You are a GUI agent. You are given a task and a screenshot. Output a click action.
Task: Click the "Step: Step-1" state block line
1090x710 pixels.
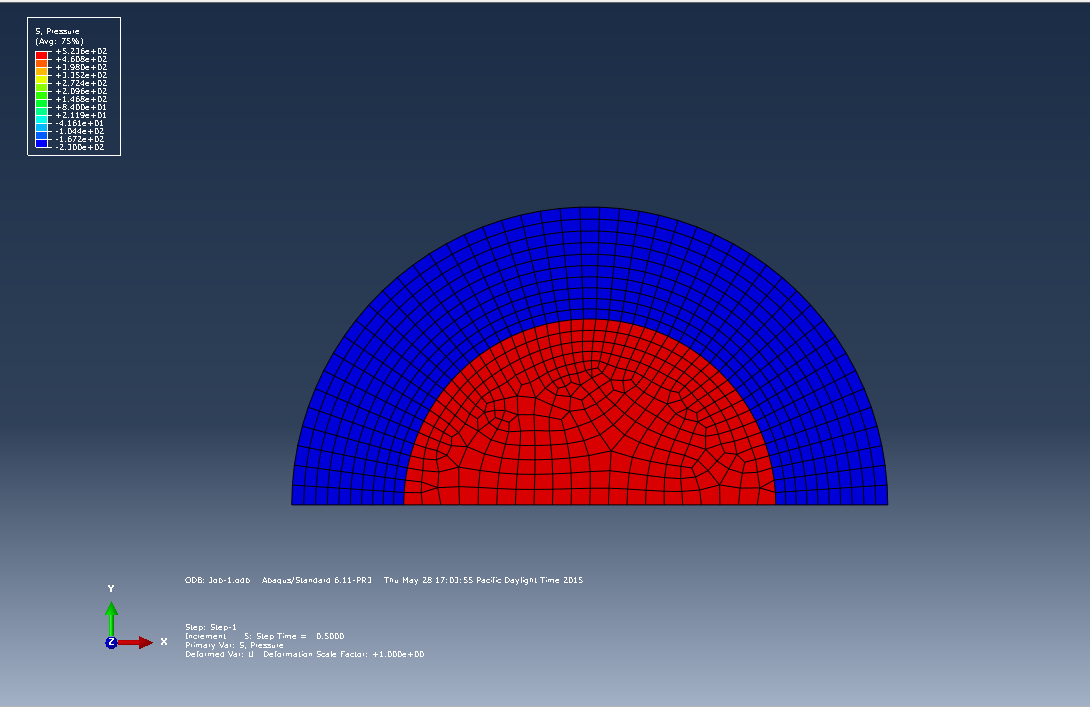[x=211, y=627]
